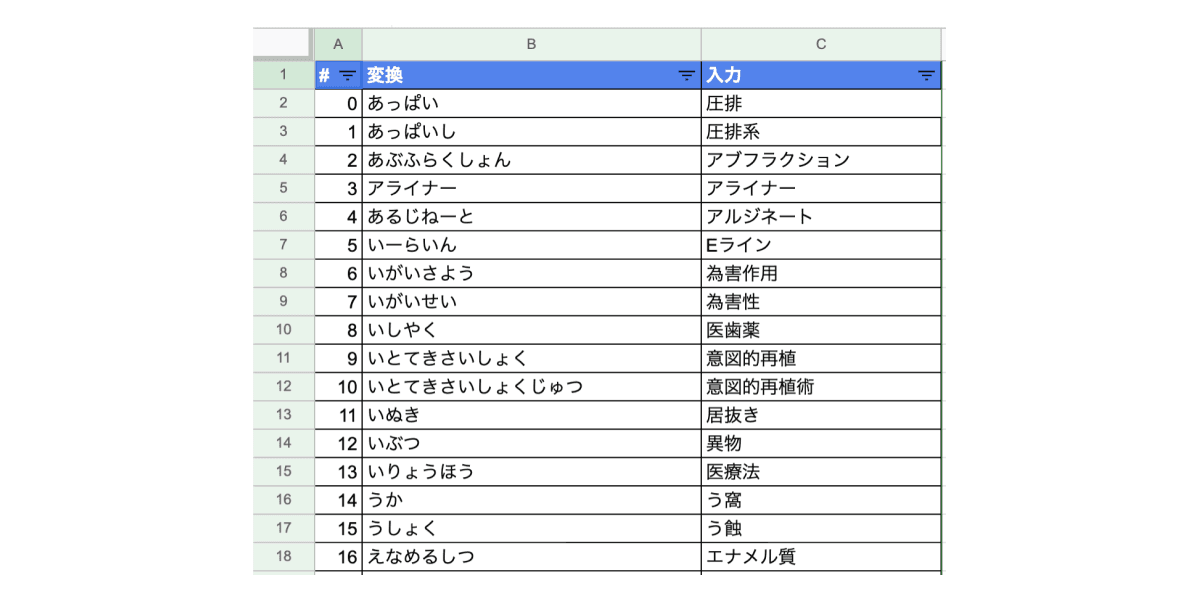Select cell あっぱい
Screen dimensions: 1200x600
pyautogui.click(x=532, y=103)
